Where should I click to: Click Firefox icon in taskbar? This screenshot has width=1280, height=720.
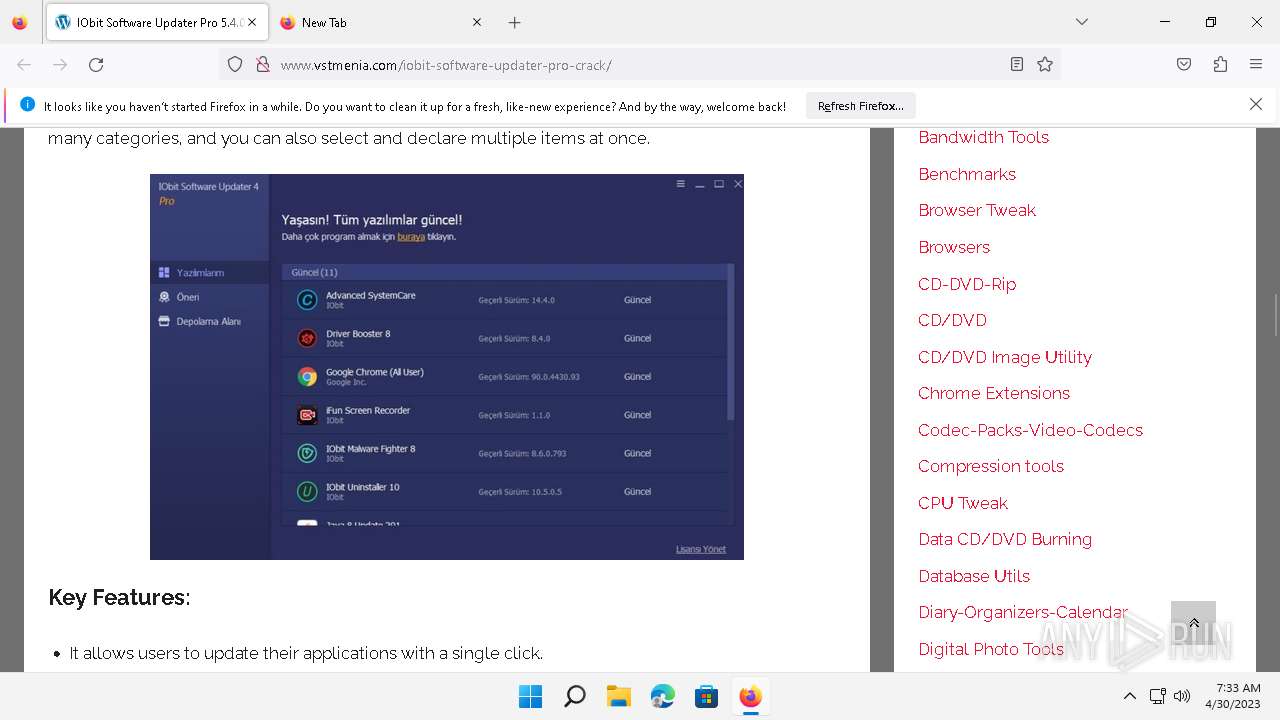(x=750, y=696)
